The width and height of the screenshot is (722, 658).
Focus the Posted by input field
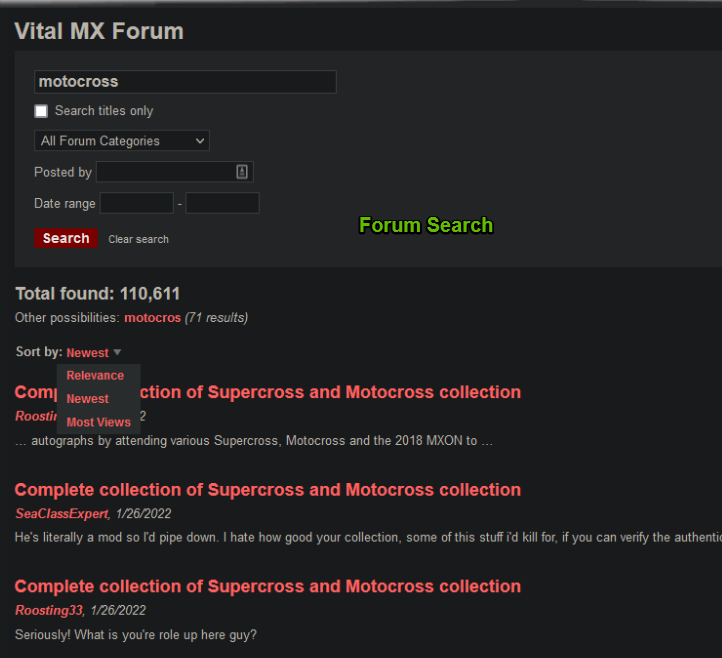pos(175,172)
